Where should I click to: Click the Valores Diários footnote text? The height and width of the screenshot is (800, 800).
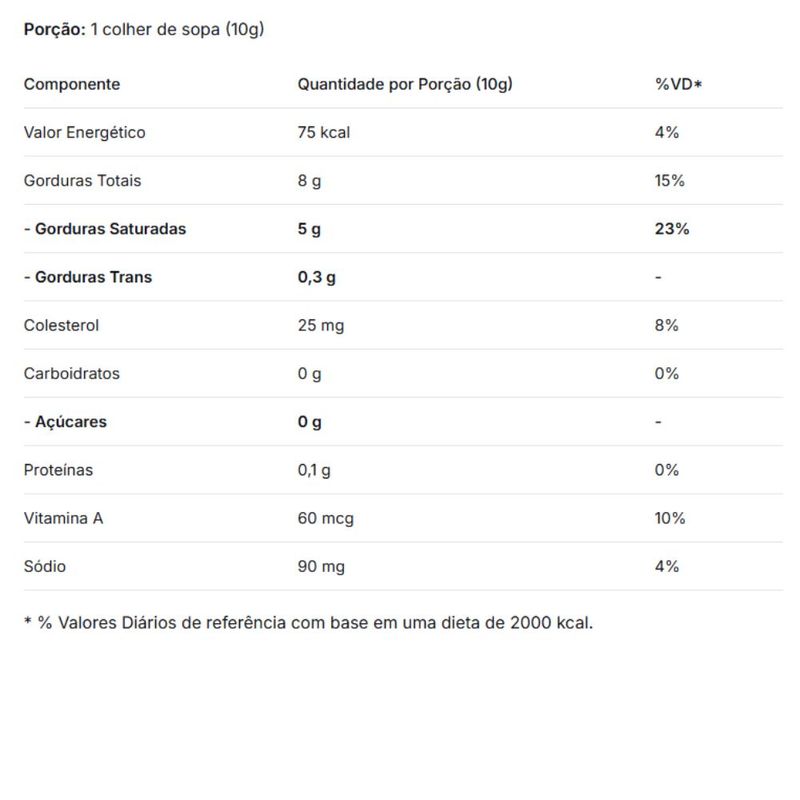[308, 623]
